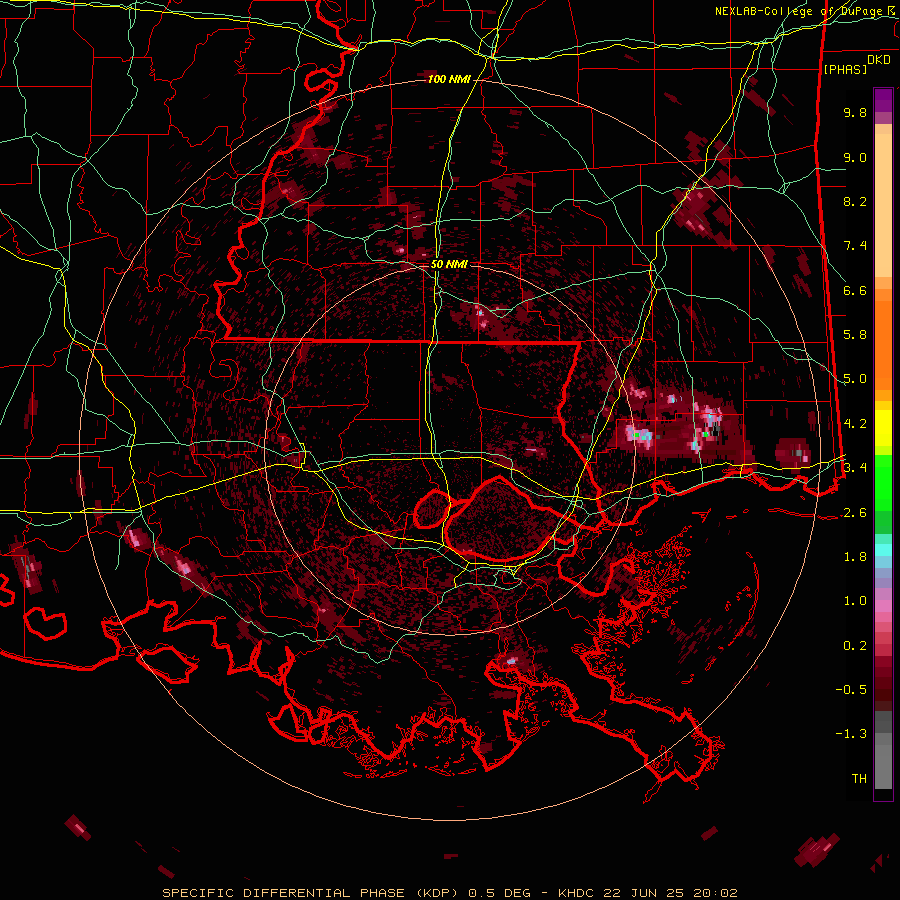The image size is (900, 900).
Task: Click the gray bottom segment of the color bar
Action: tap(883, 766)
